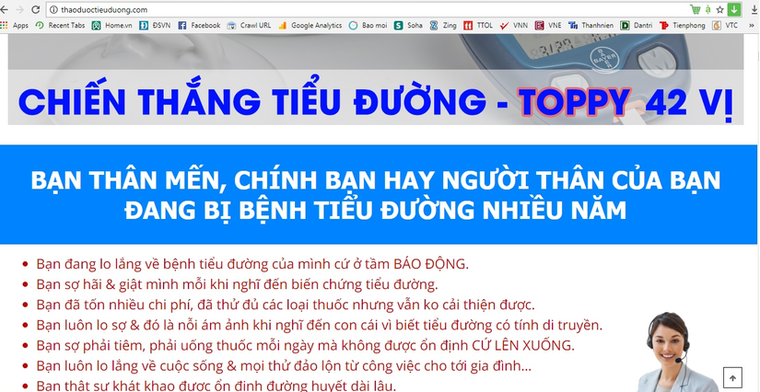This screenshot has width=760, height=392.
Task: Open the downloads icon at the toolbar edge
Action: point(754,9)
